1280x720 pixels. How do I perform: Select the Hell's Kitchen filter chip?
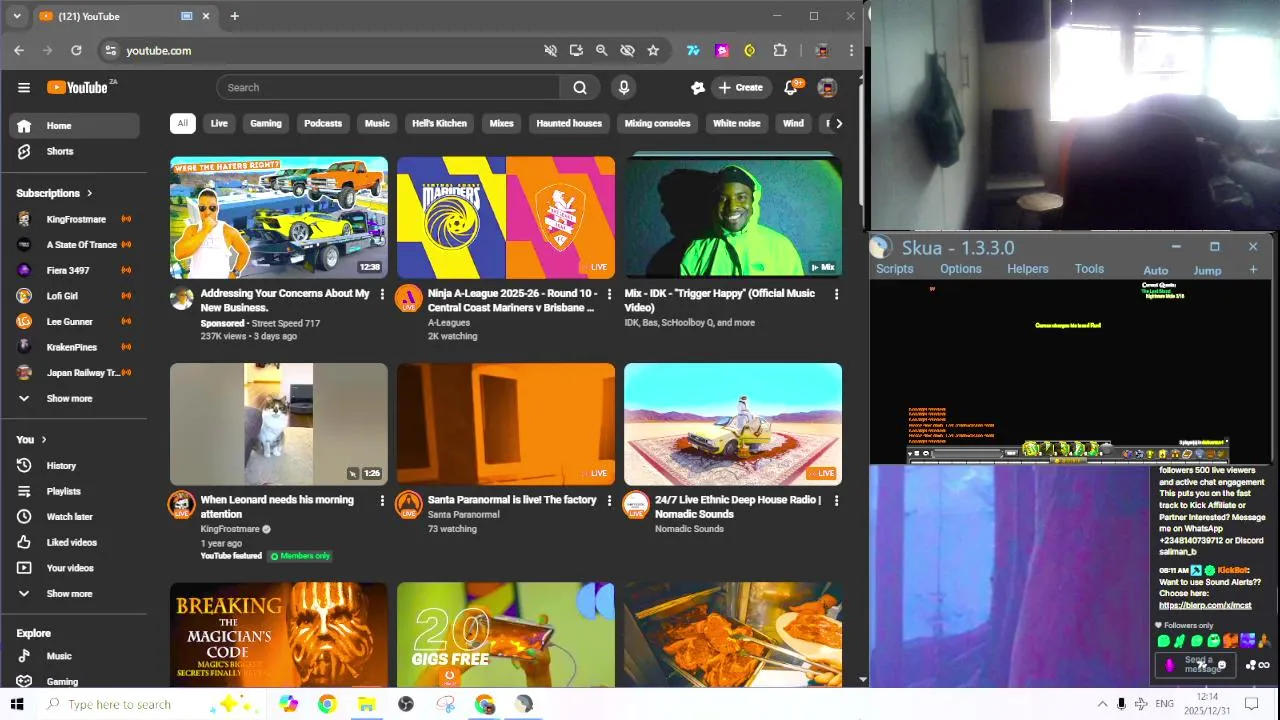click(439, 123)
